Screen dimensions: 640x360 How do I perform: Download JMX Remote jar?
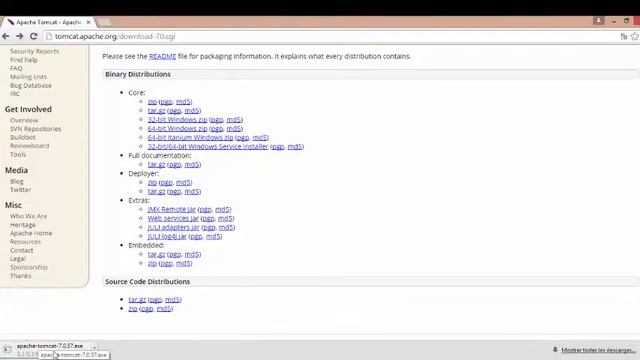click(172, 209)
